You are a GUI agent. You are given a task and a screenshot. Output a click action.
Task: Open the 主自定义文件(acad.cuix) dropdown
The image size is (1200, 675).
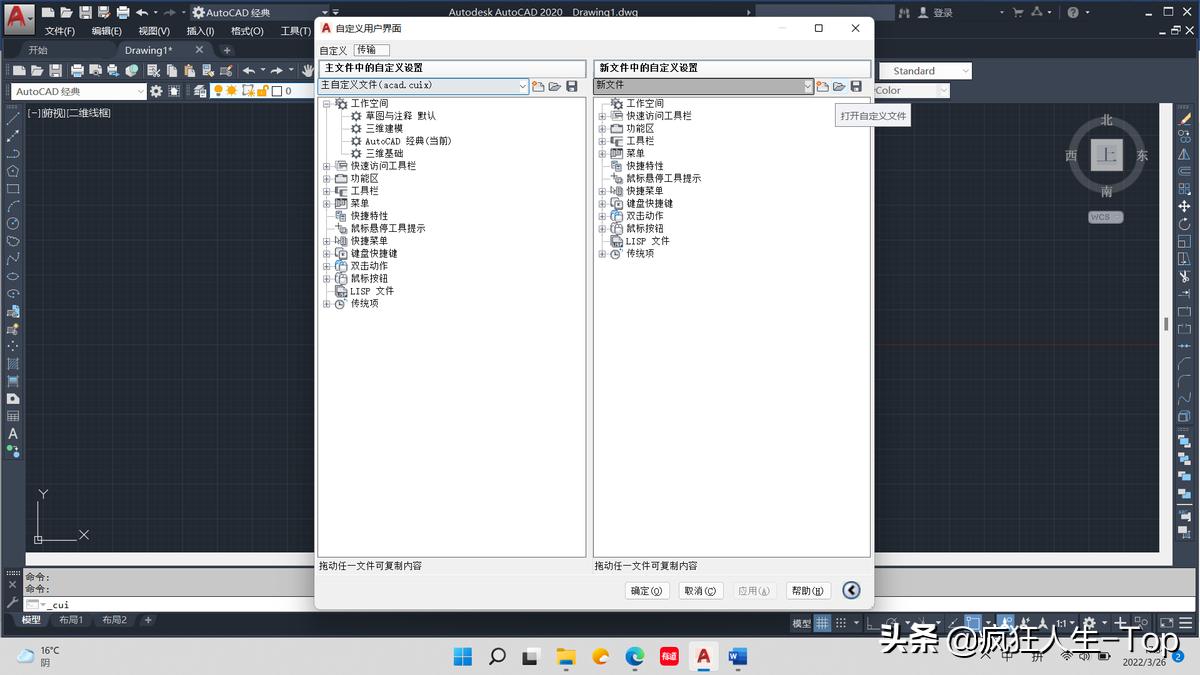(x=523, y=86)
